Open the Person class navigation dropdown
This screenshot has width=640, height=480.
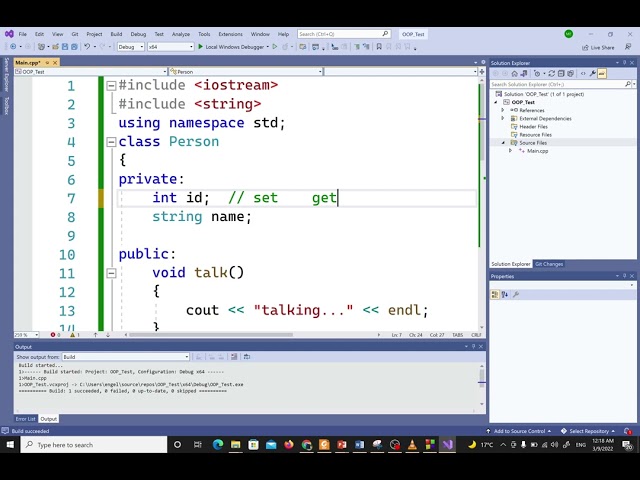[247, 71]
